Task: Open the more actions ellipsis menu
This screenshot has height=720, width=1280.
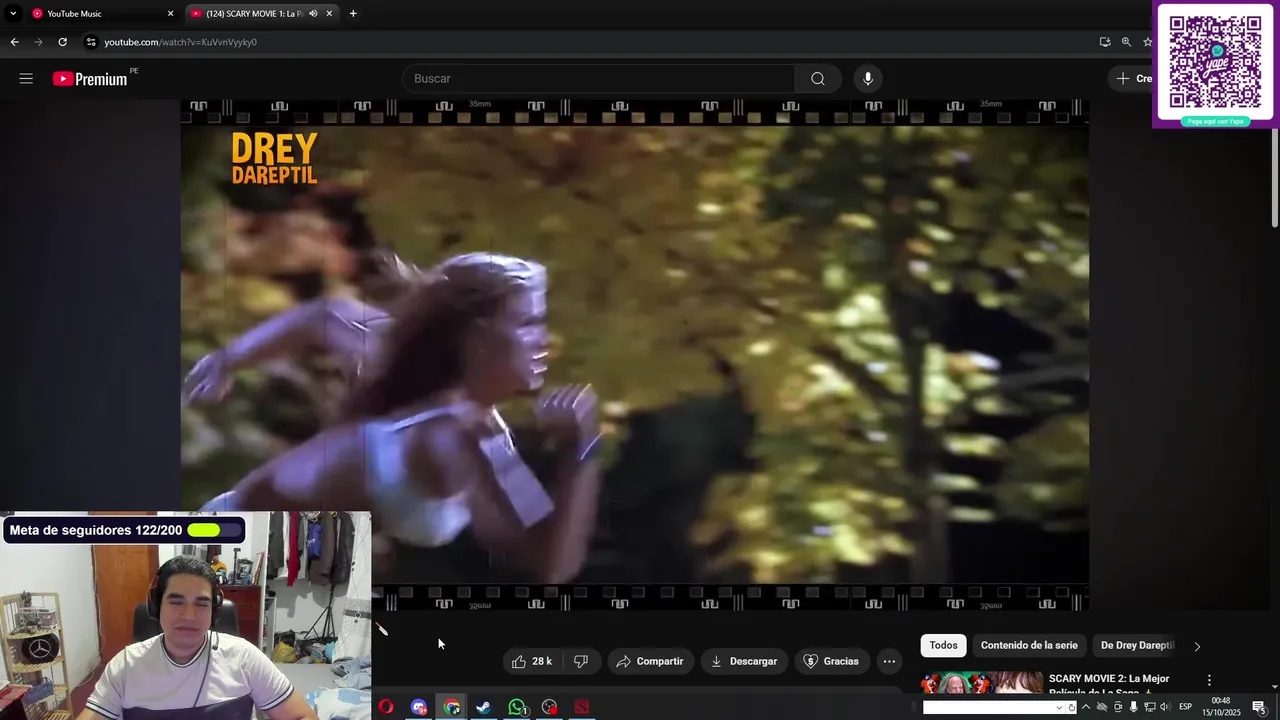Action: coord(889,661)
